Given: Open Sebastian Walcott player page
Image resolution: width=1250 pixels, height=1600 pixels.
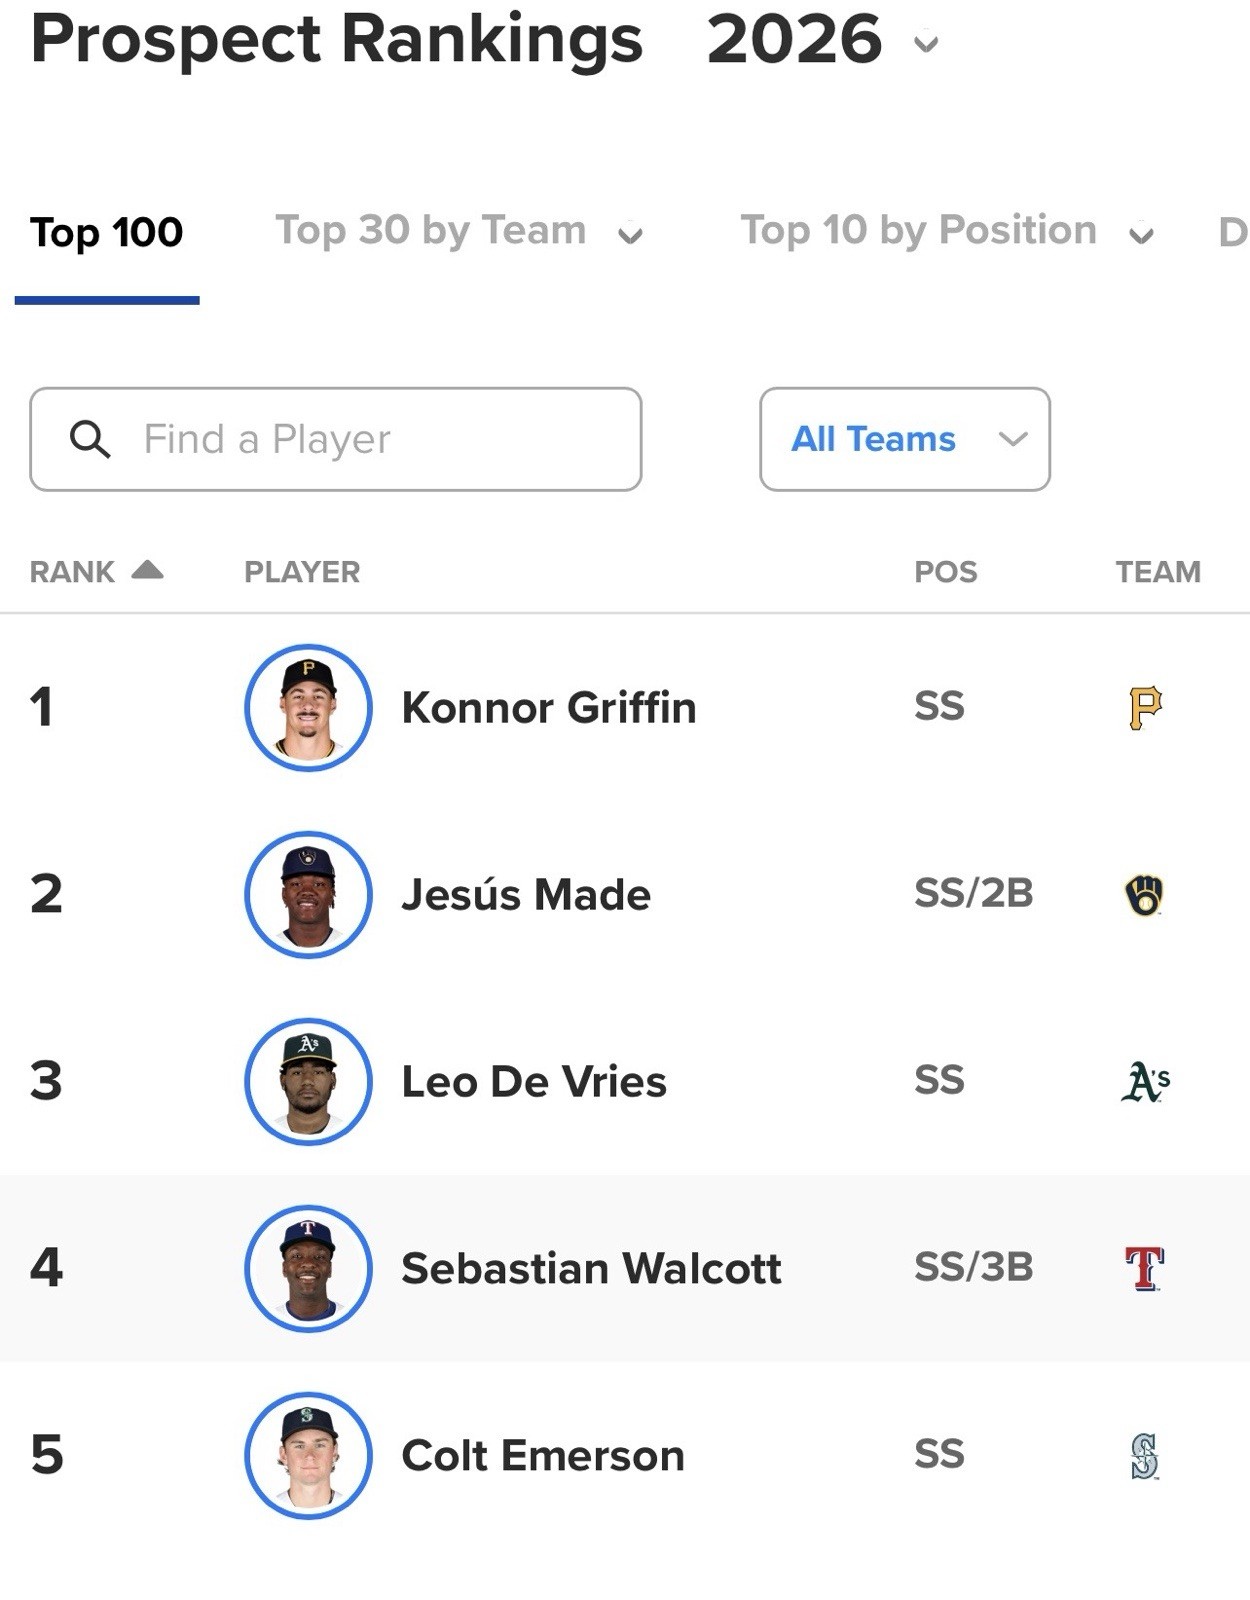Looking at the screenshot, I should pos(591,1269).
